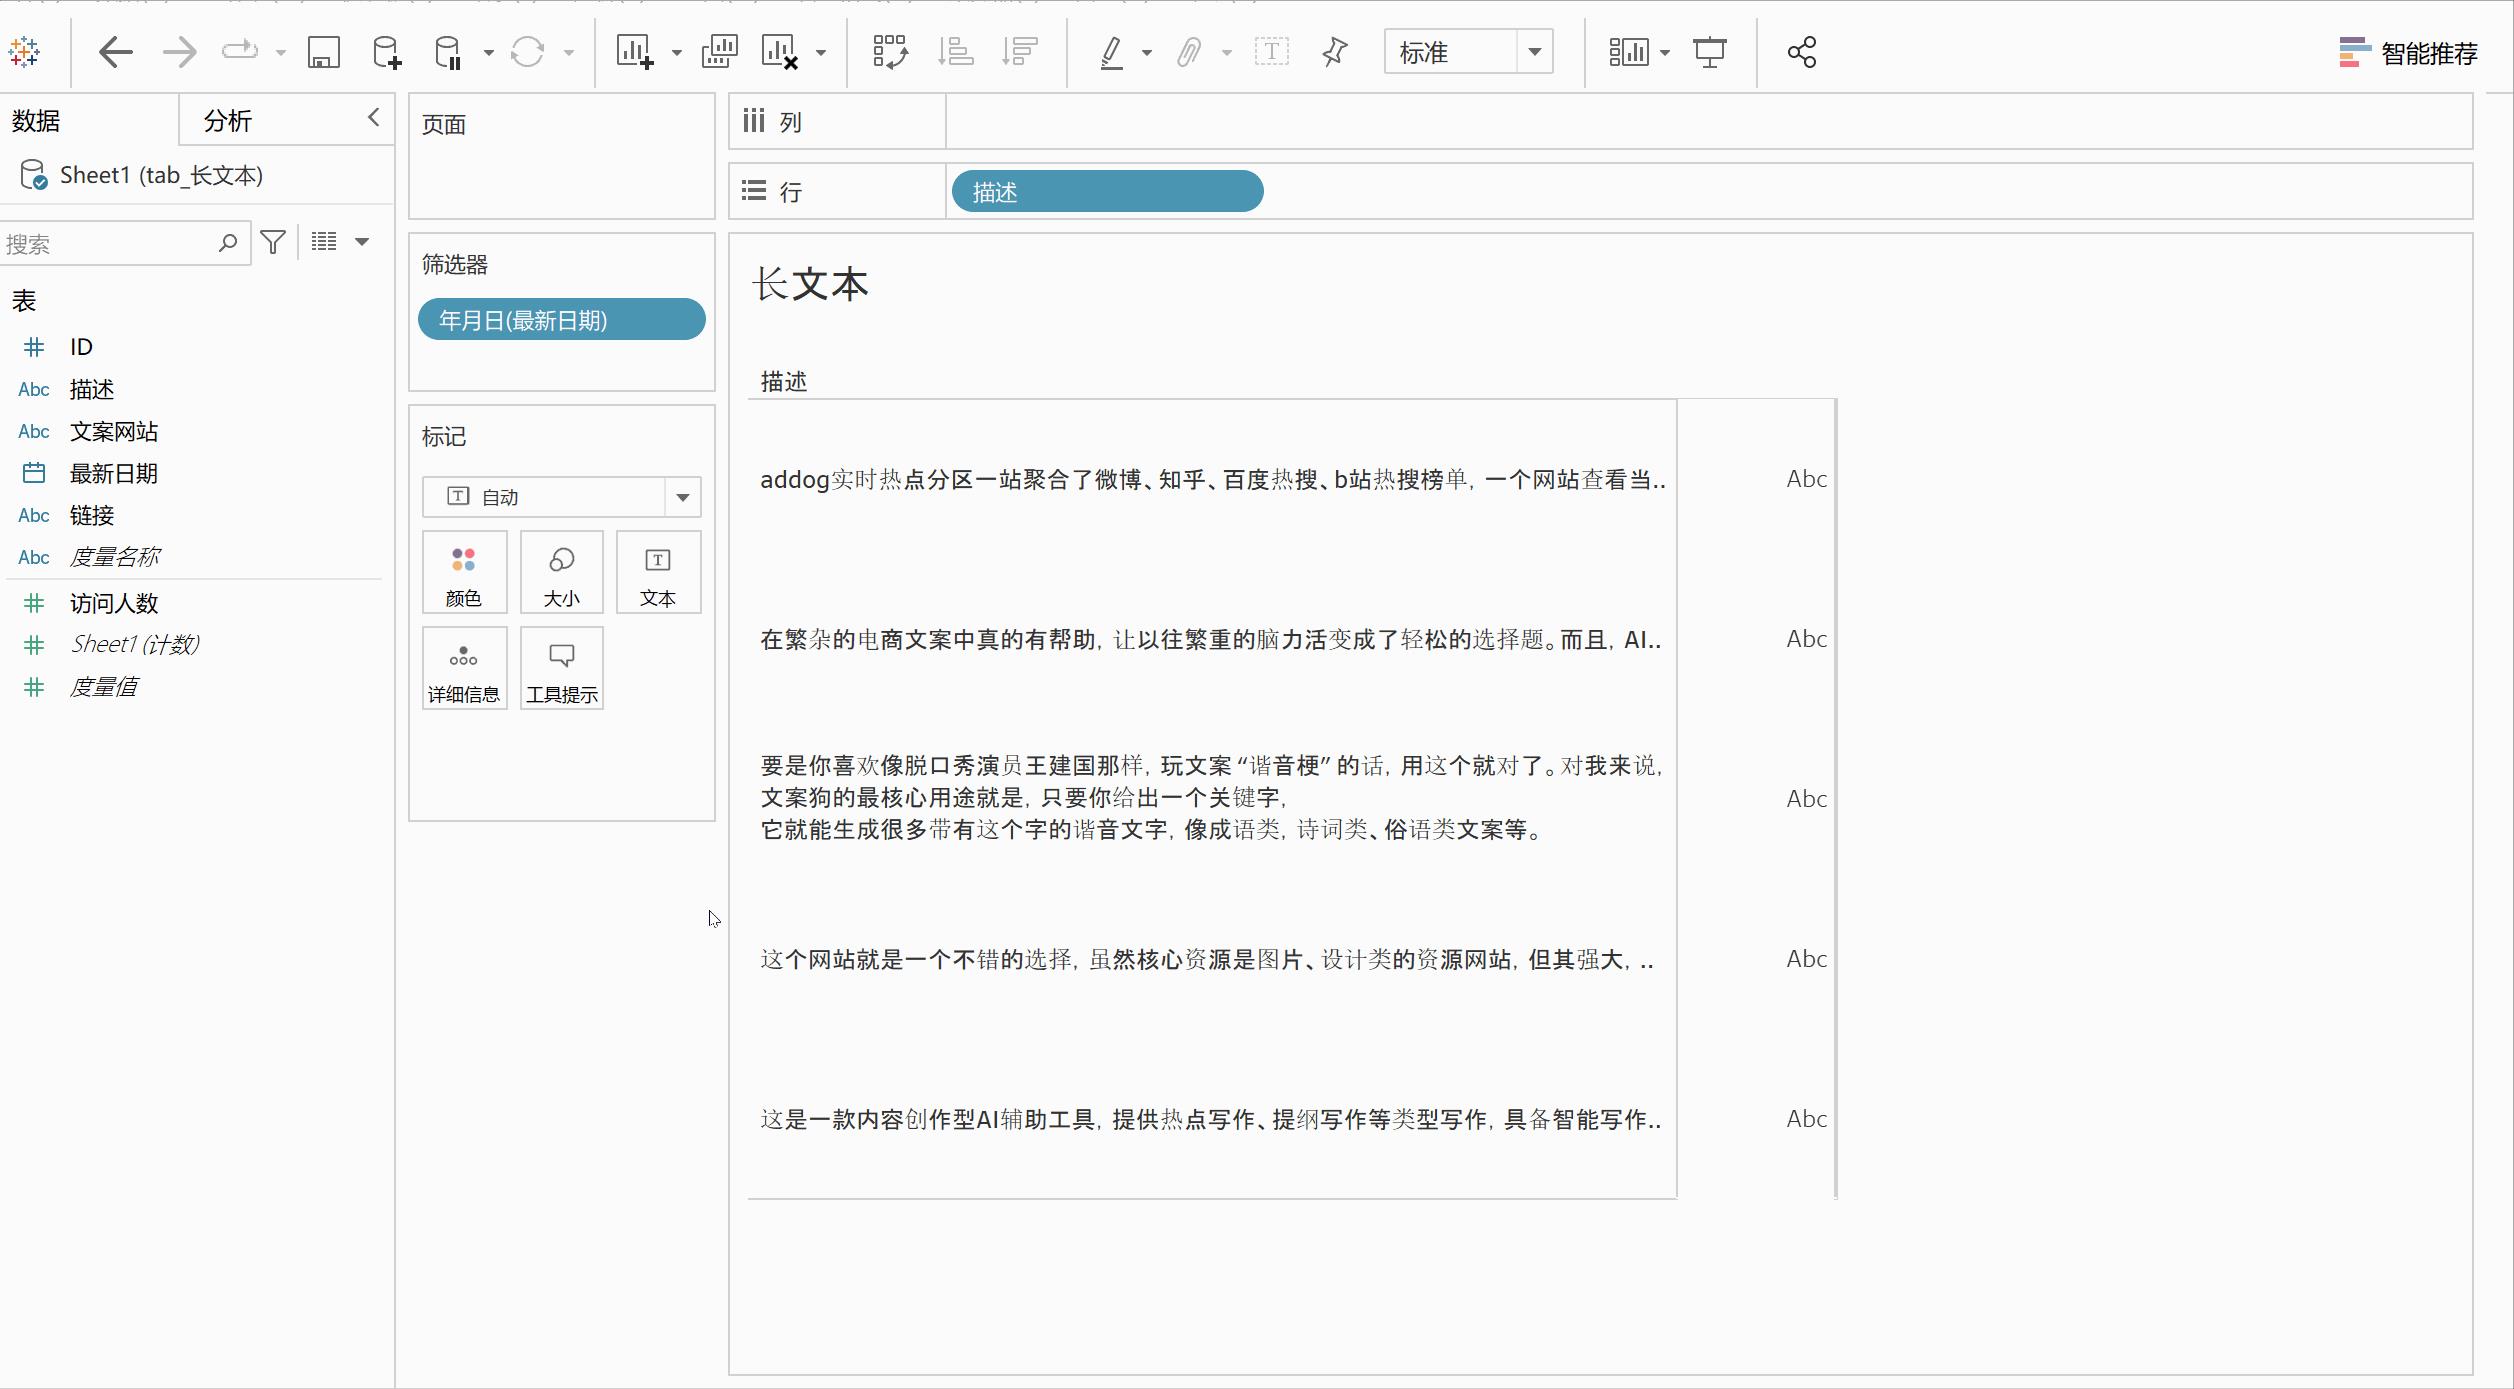Click the 描述 column header in view

[784, 381]
